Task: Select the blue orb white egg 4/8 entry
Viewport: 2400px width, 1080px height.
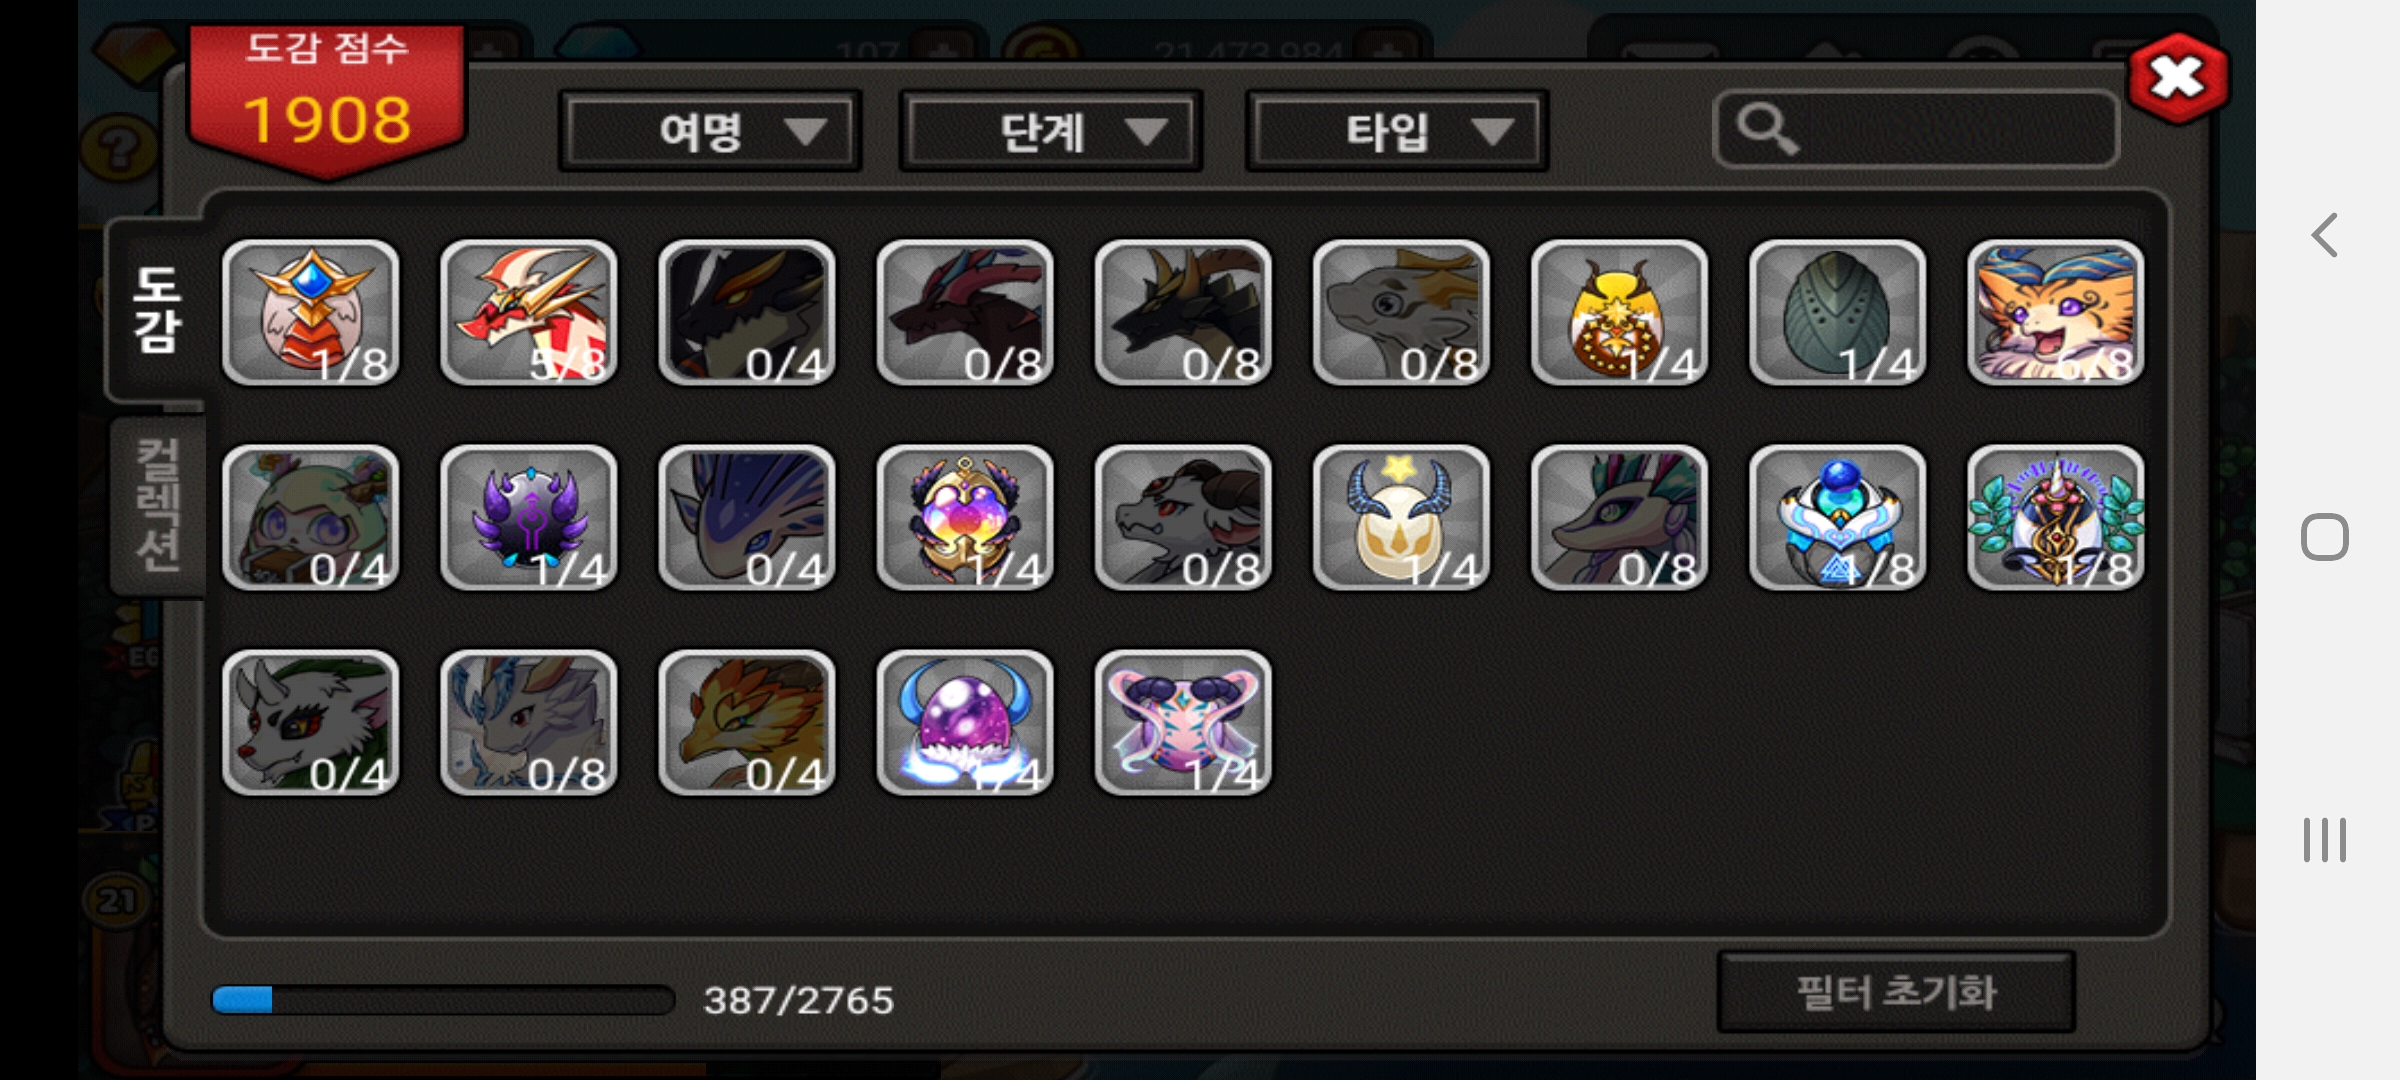Action: [x=1838, y=517]
